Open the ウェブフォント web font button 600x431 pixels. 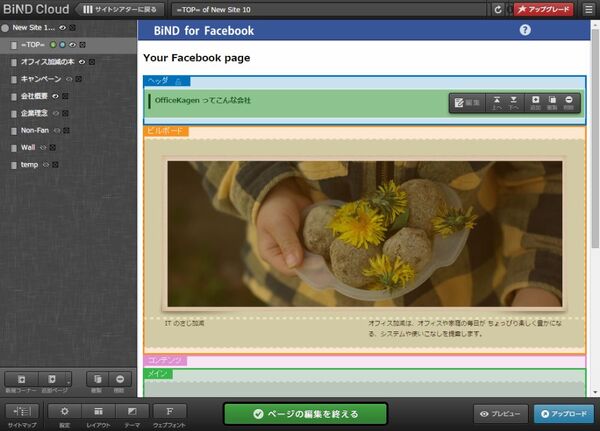169,412
